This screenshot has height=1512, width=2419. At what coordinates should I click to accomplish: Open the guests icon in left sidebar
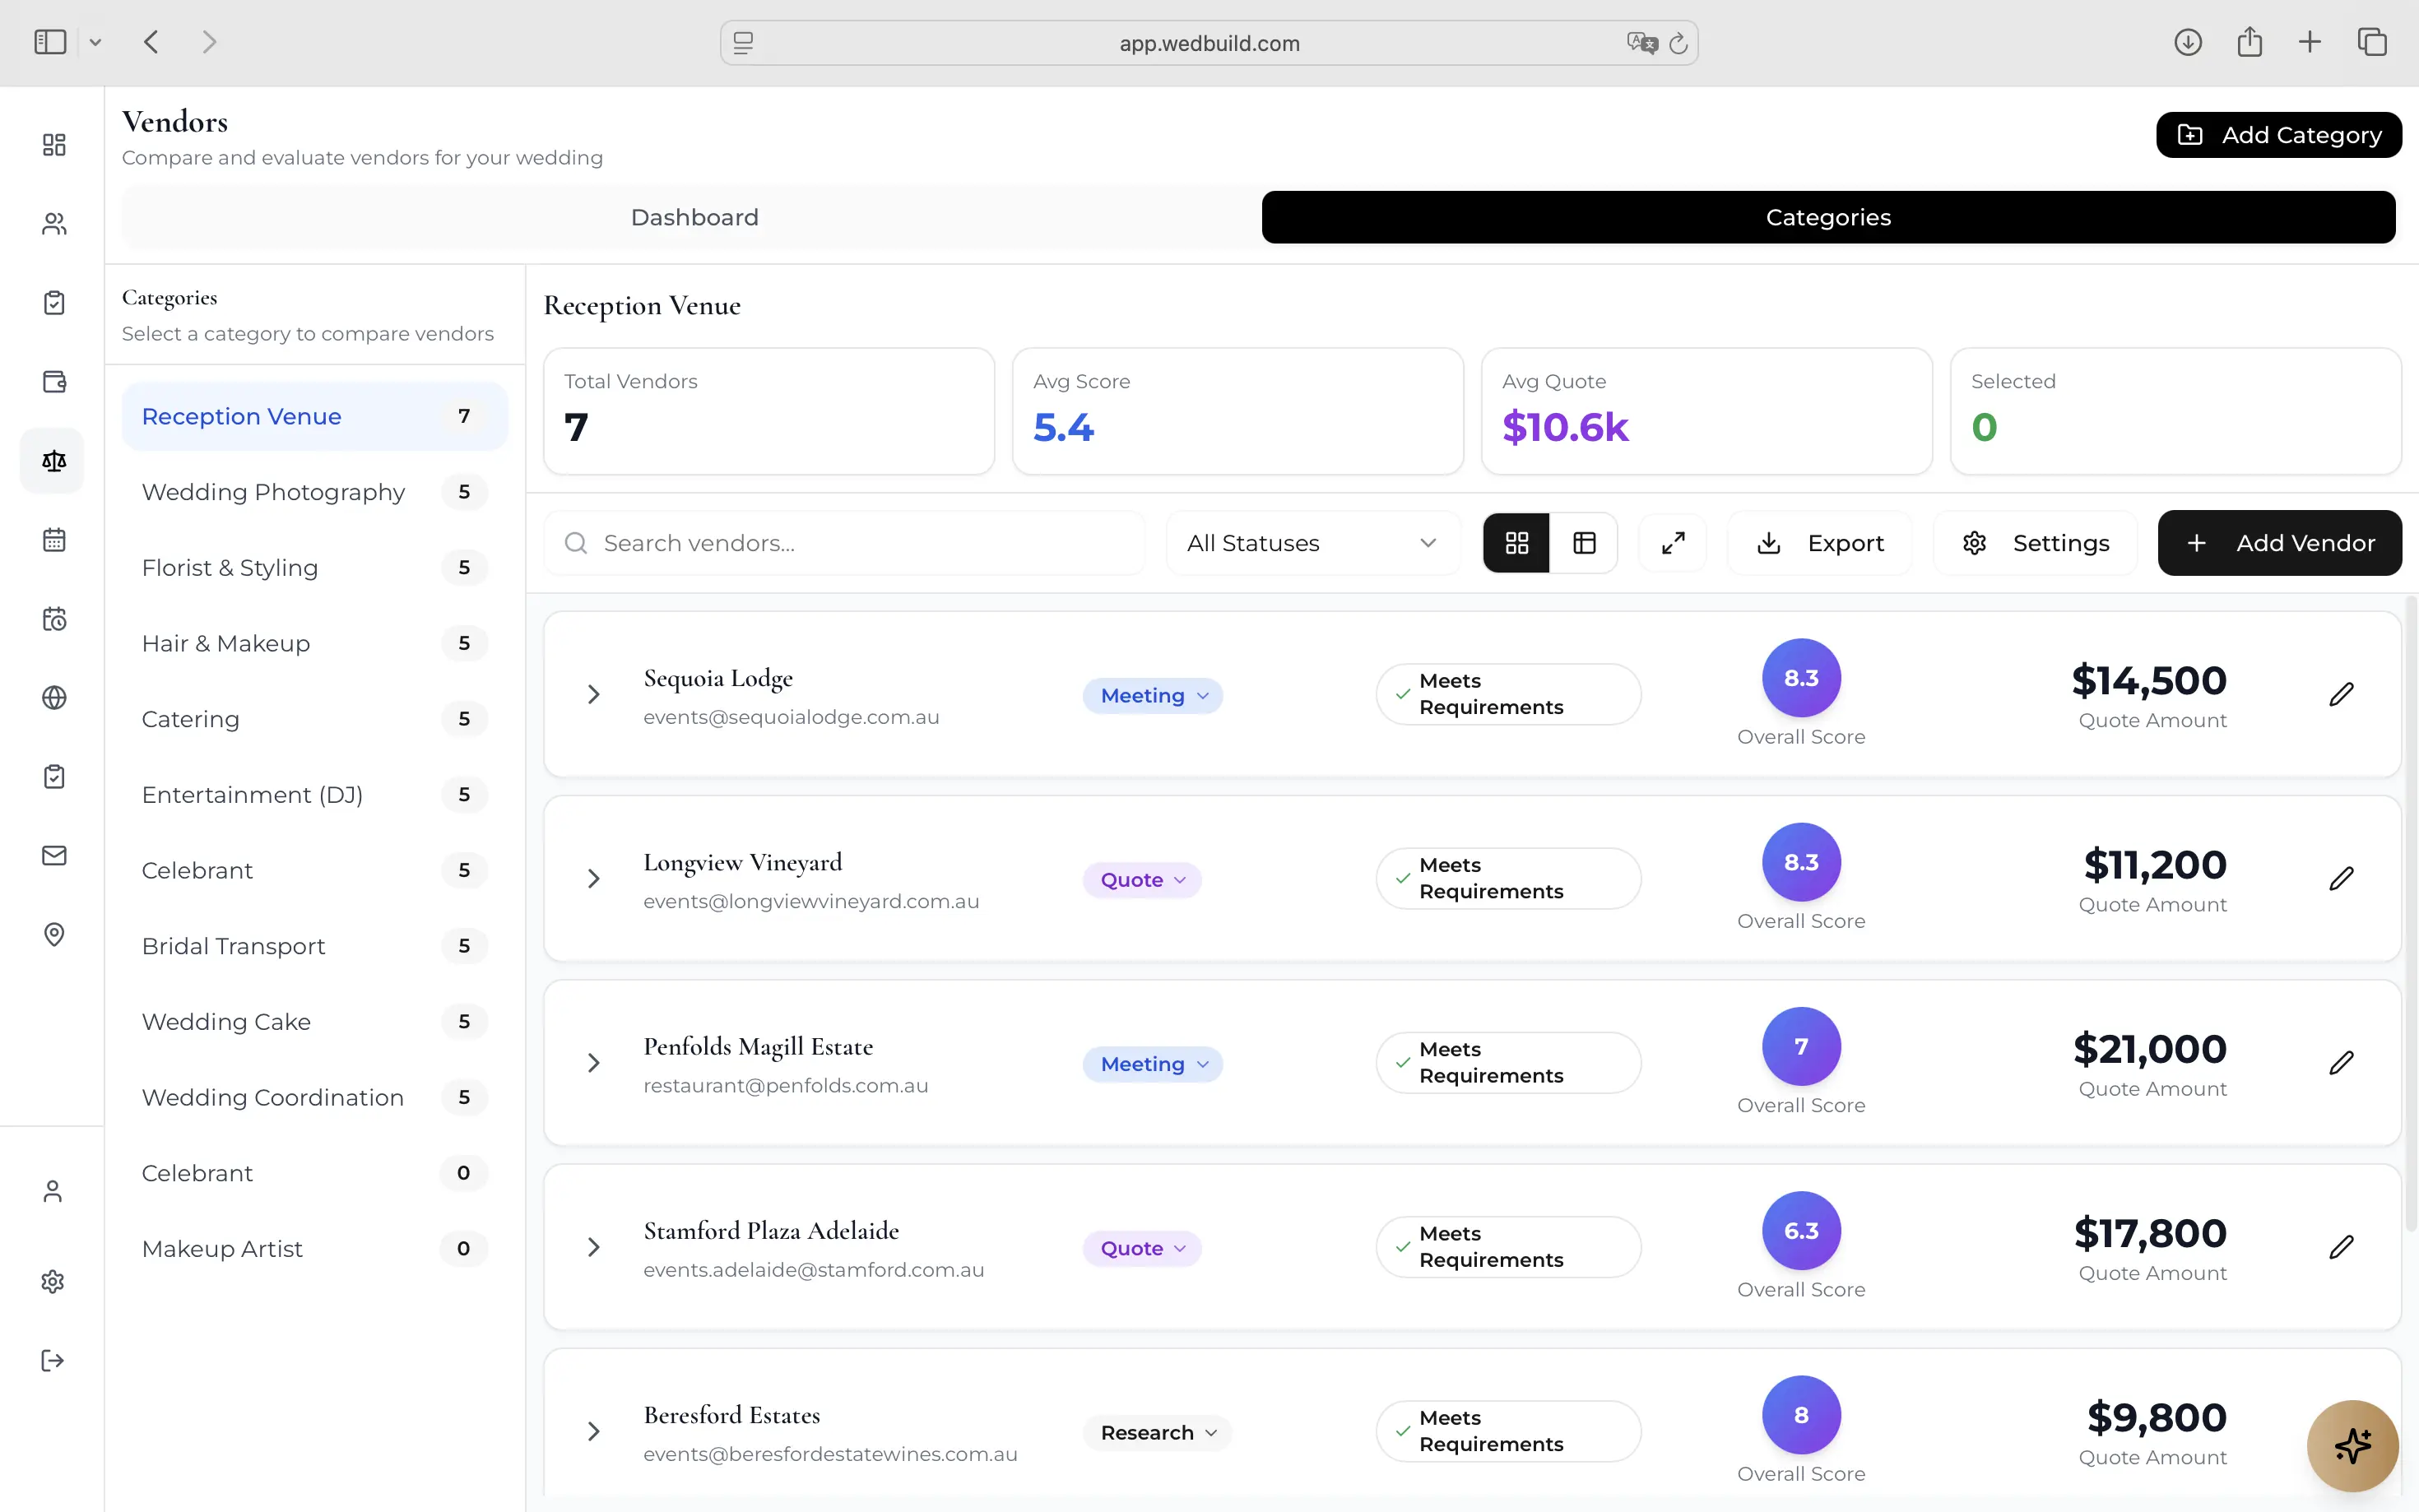click(54, 224)
